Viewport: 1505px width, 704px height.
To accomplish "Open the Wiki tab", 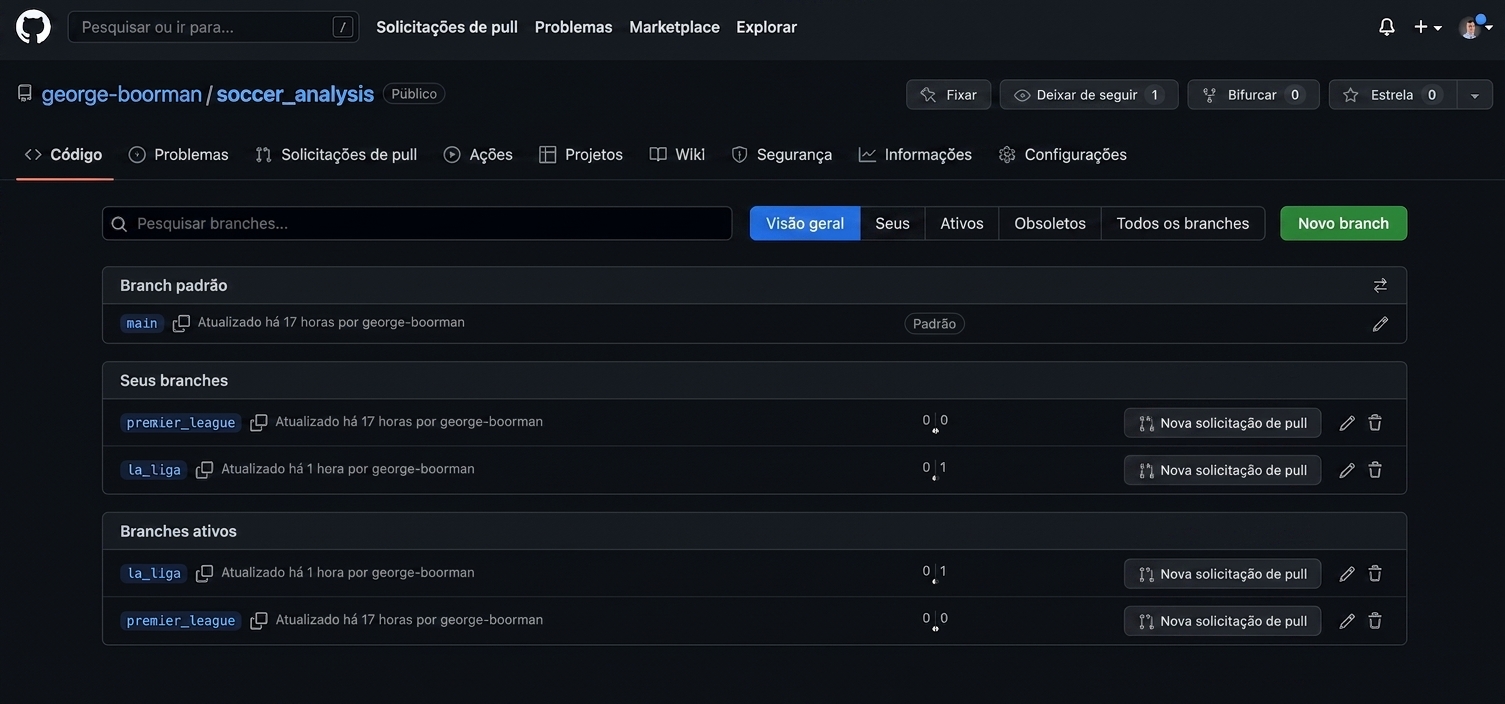I will click(677, 154).
